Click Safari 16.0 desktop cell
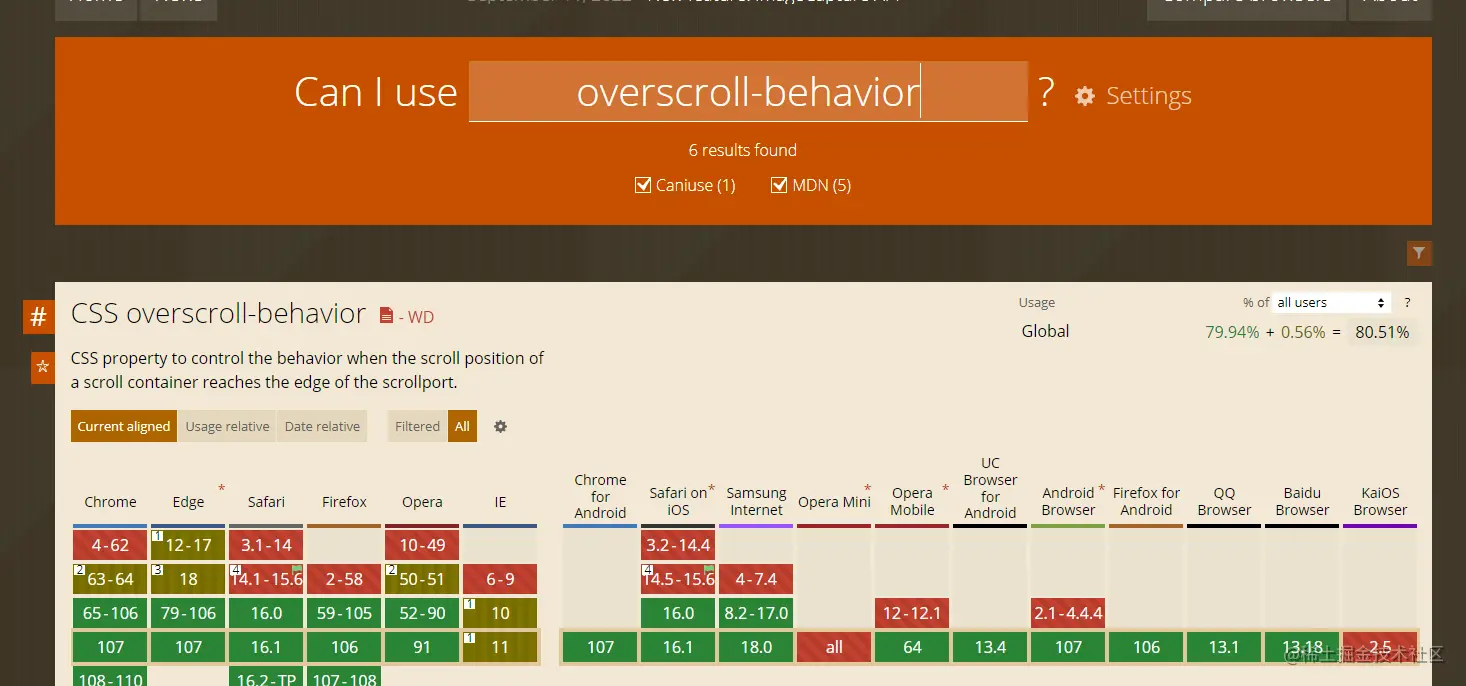The height and width of the screenshot is (686, 1466). (266, 613)
